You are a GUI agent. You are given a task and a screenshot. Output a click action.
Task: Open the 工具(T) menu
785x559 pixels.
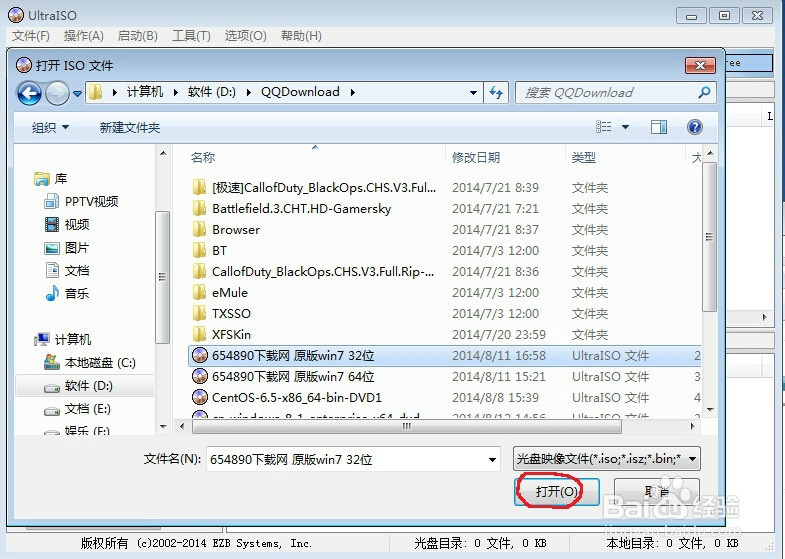tap(191, 36)
